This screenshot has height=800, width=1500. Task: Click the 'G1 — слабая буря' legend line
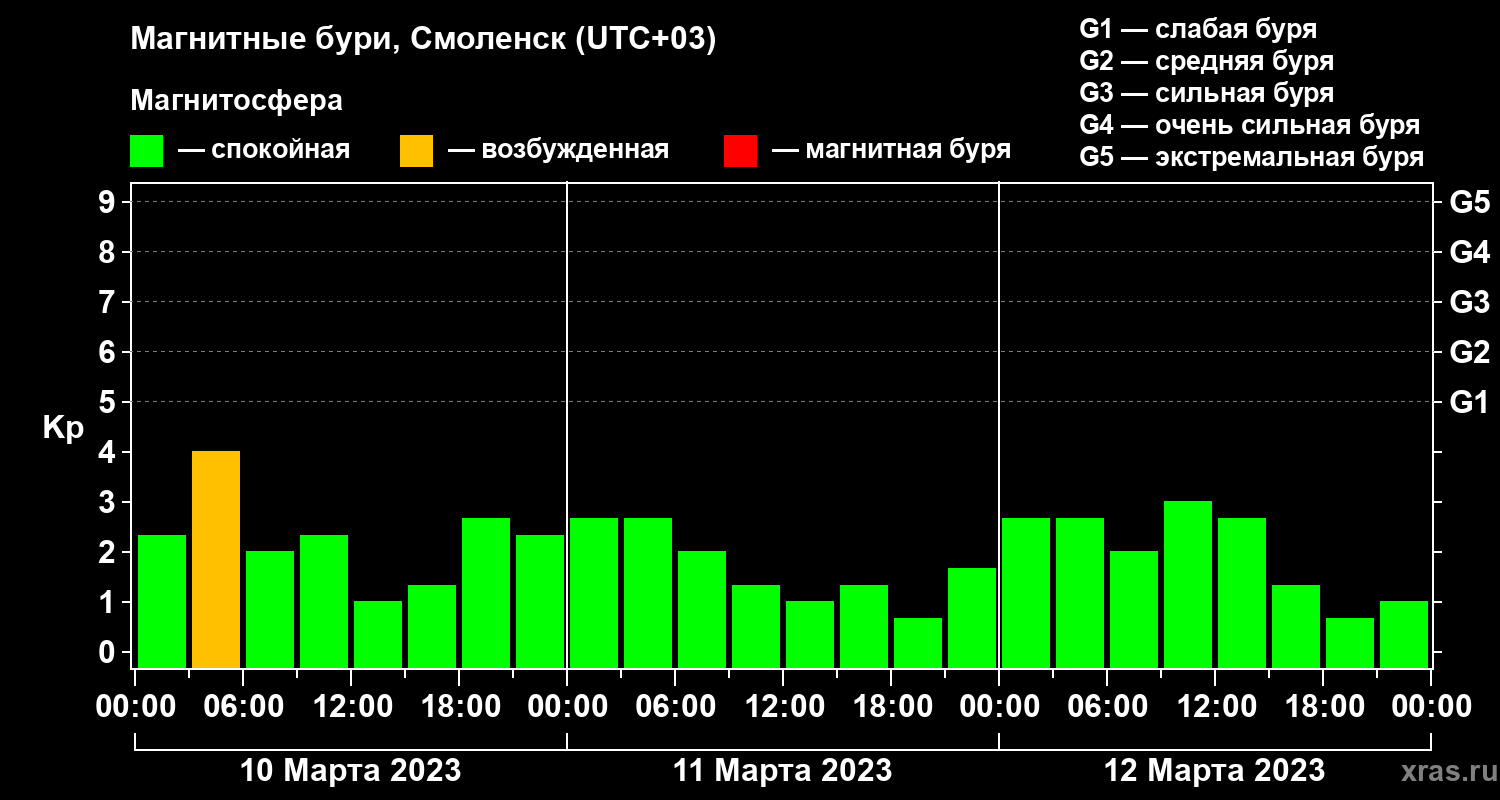(1198, 29)
